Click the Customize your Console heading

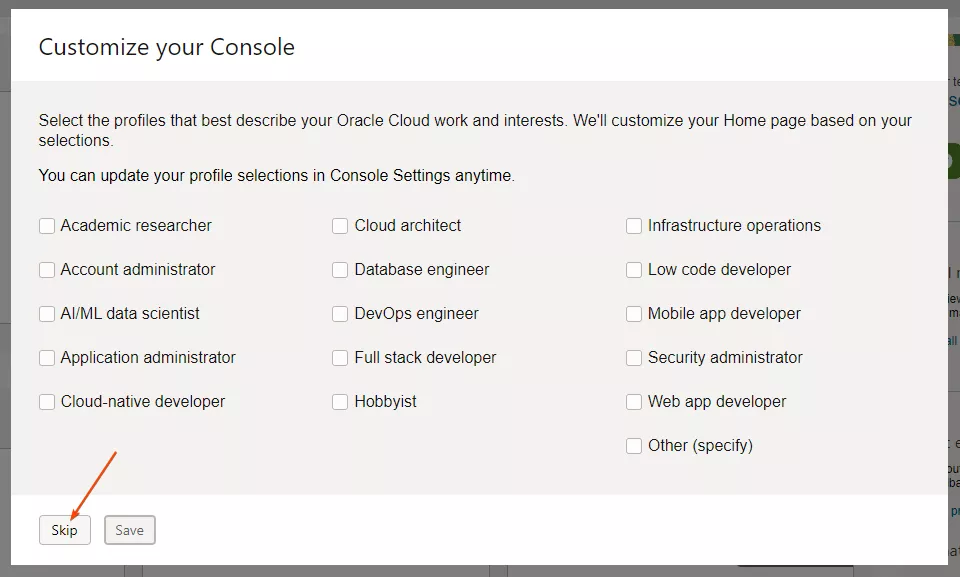166,47
